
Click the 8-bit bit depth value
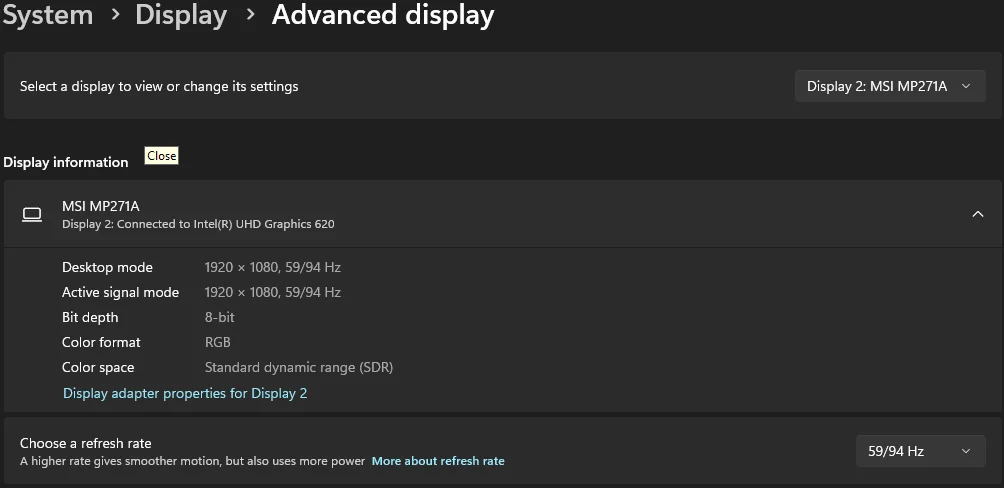(220, 317)
